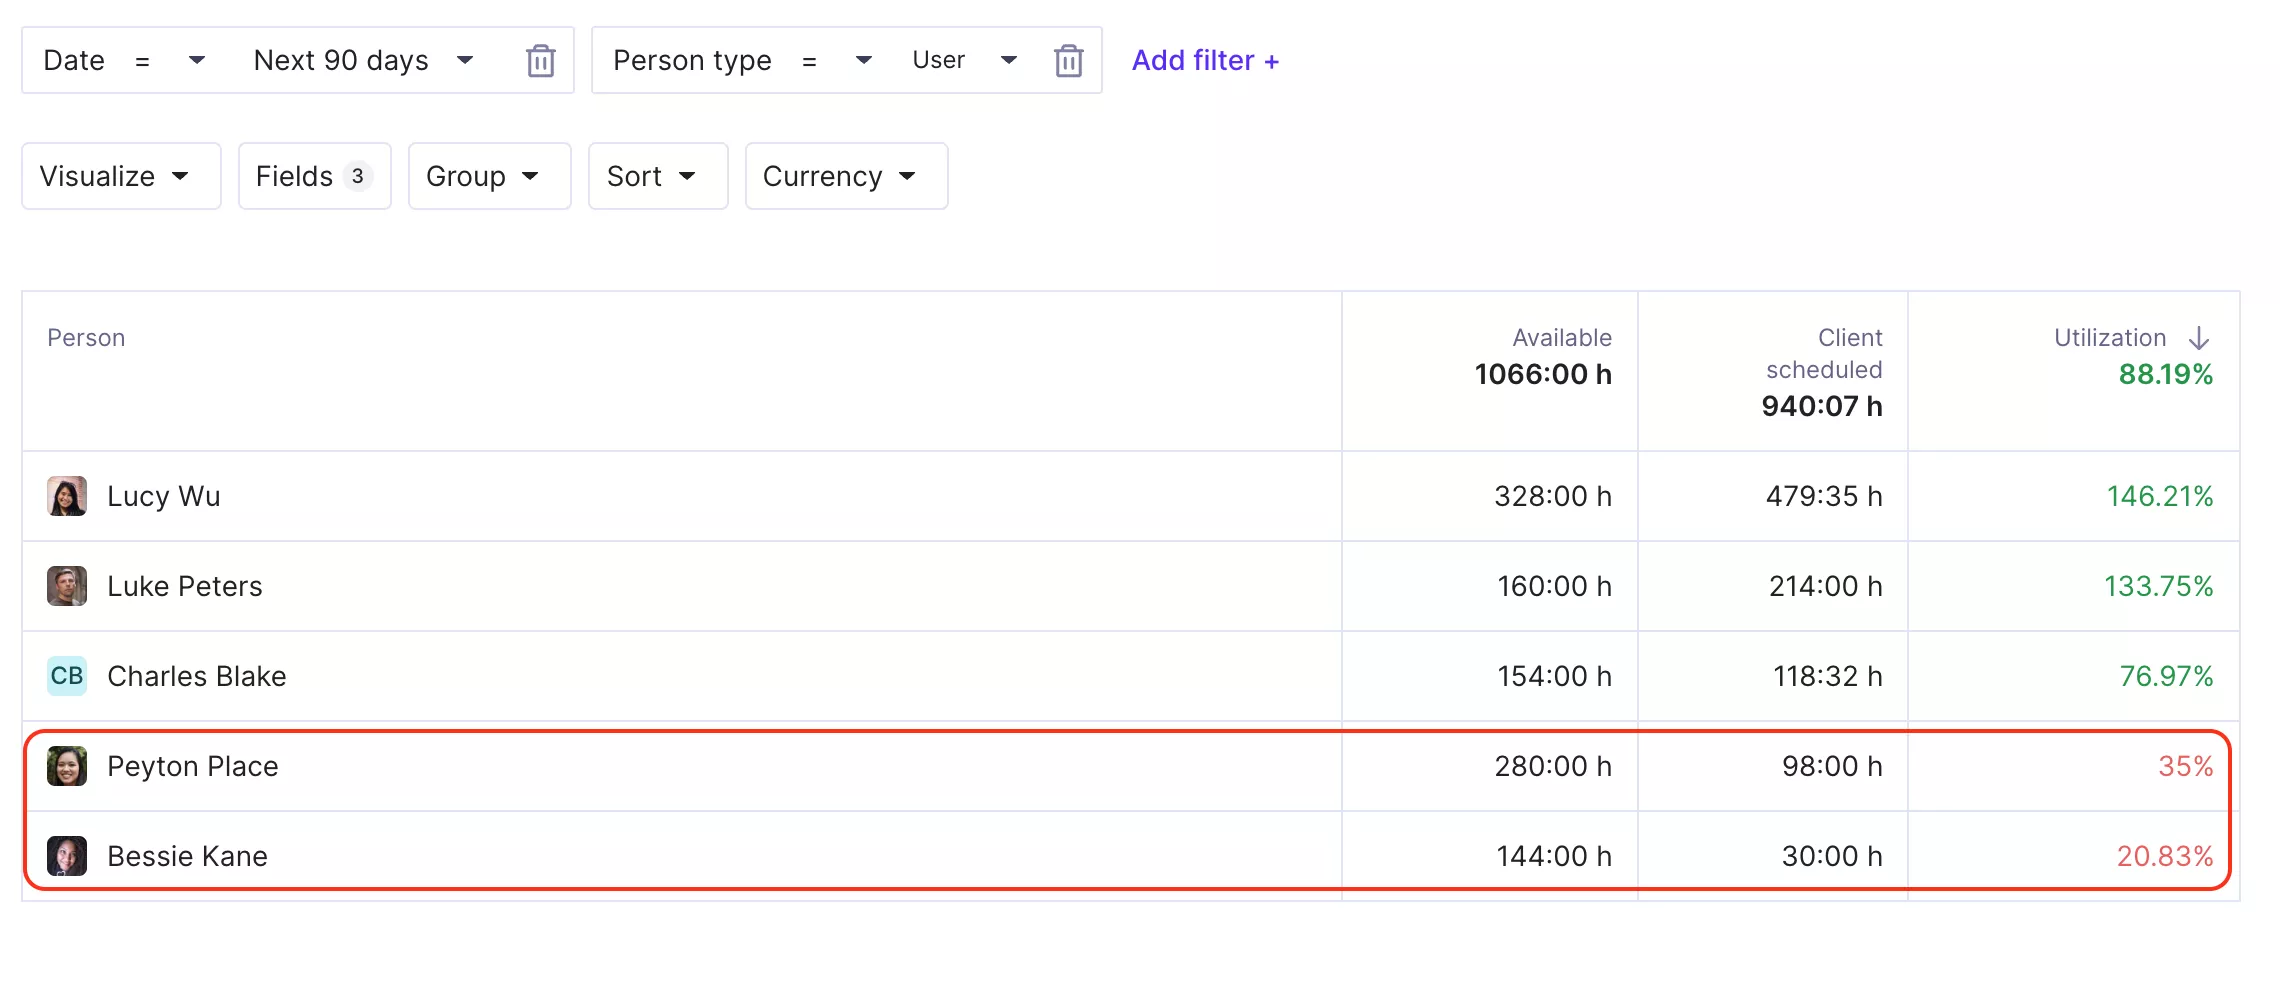The image size is (2280, 984).
Task: Click the Person column header
Action: click(86, 338)
